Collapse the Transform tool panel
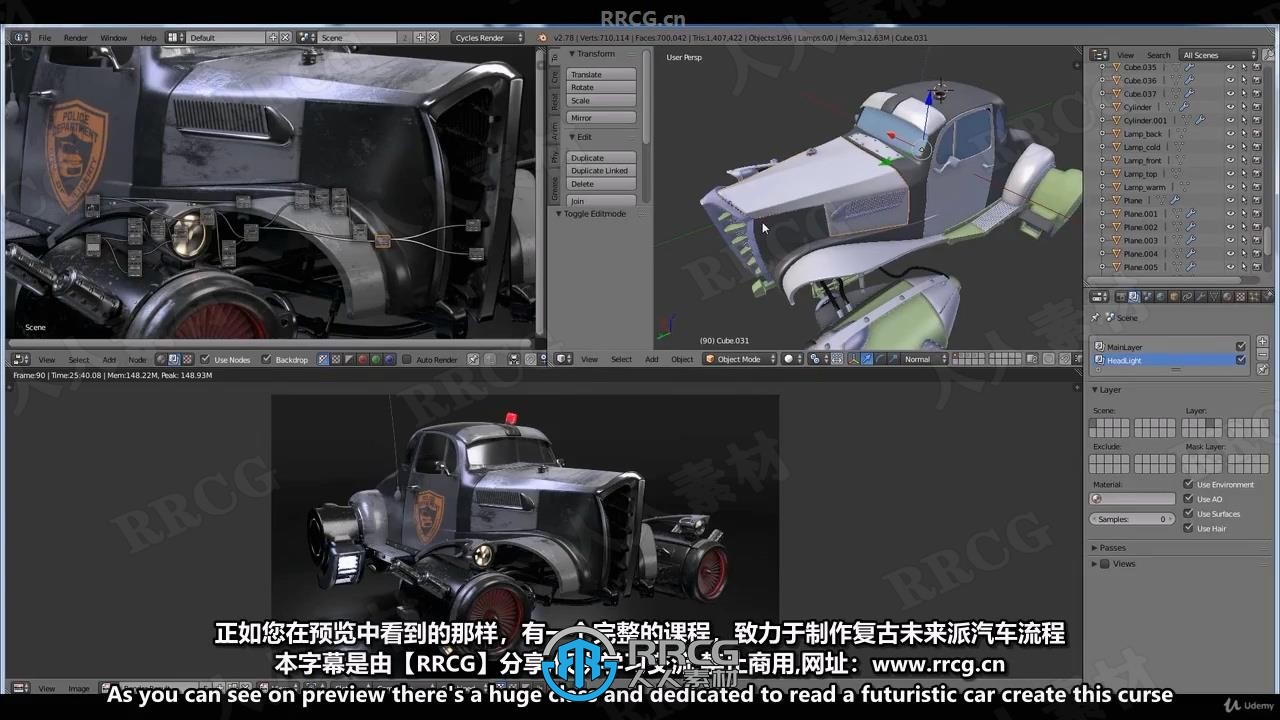This screenshot has height=720, width=1280. tap(573, 54)
